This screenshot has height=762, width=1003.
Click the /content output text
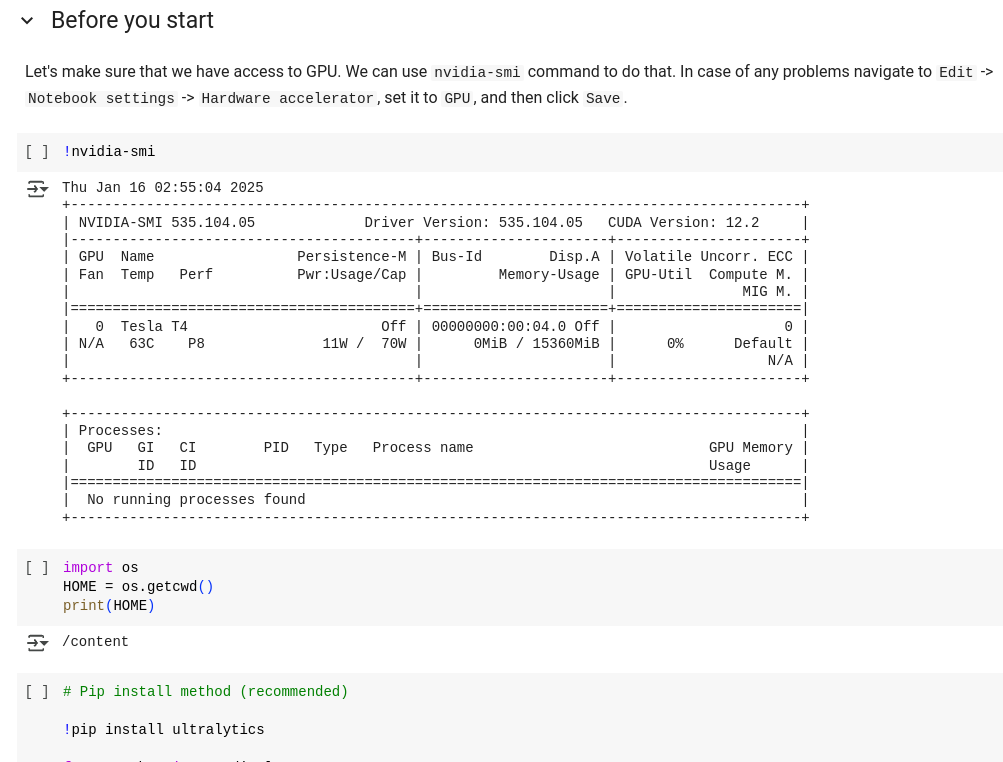click(x=95, y=642)
